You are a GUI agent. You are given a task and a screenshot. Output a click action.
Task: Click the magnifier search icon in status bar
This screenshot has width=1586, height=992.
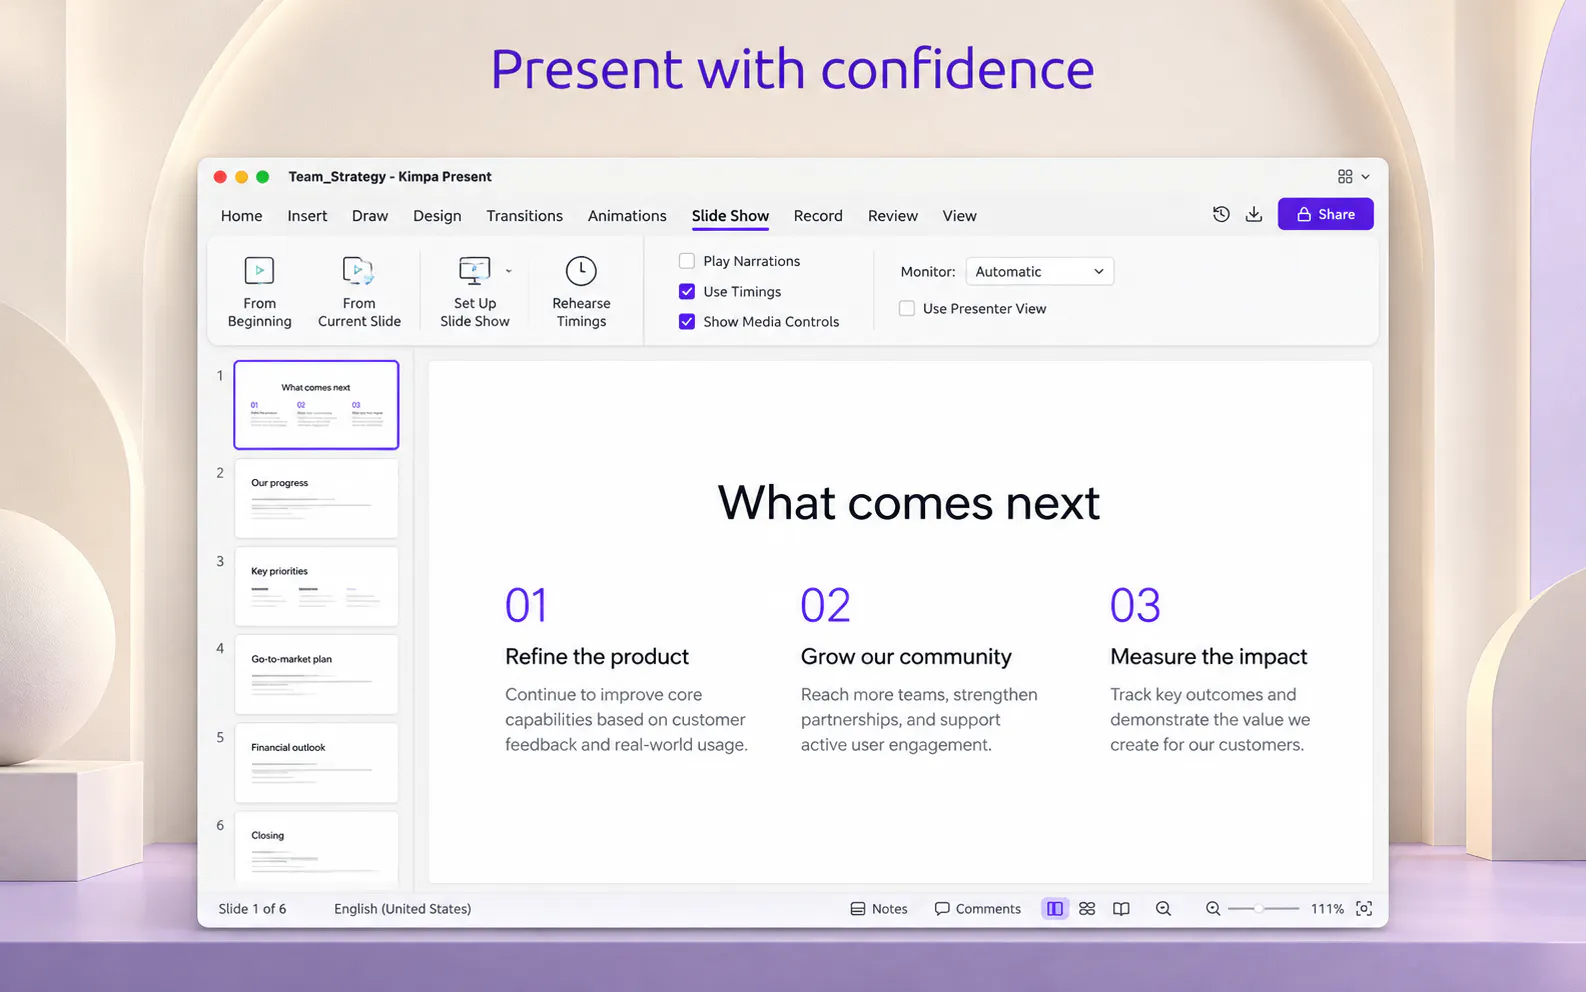click(x=1163, y=908)
